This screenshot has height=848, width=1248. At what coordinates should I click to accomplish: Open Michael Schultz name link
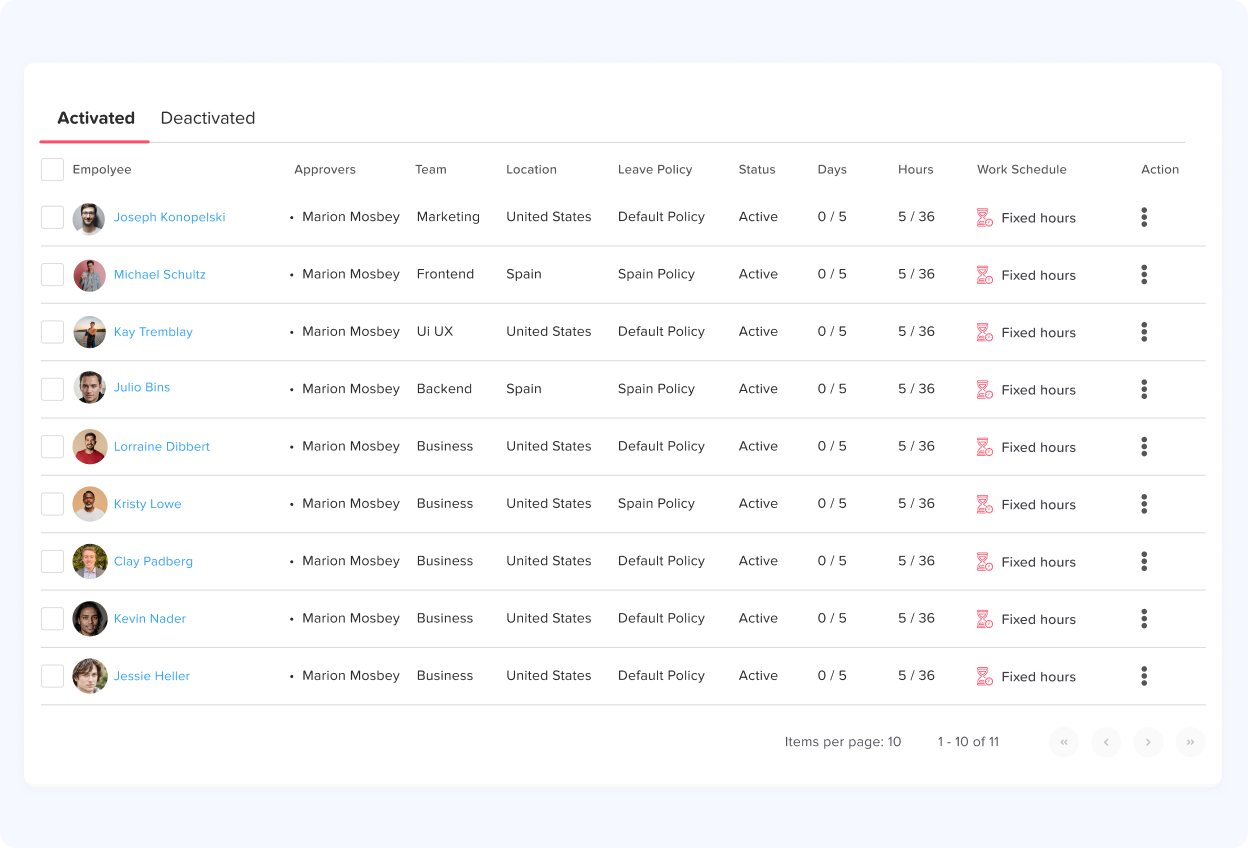pyautogui.click(x=160, y=274)
